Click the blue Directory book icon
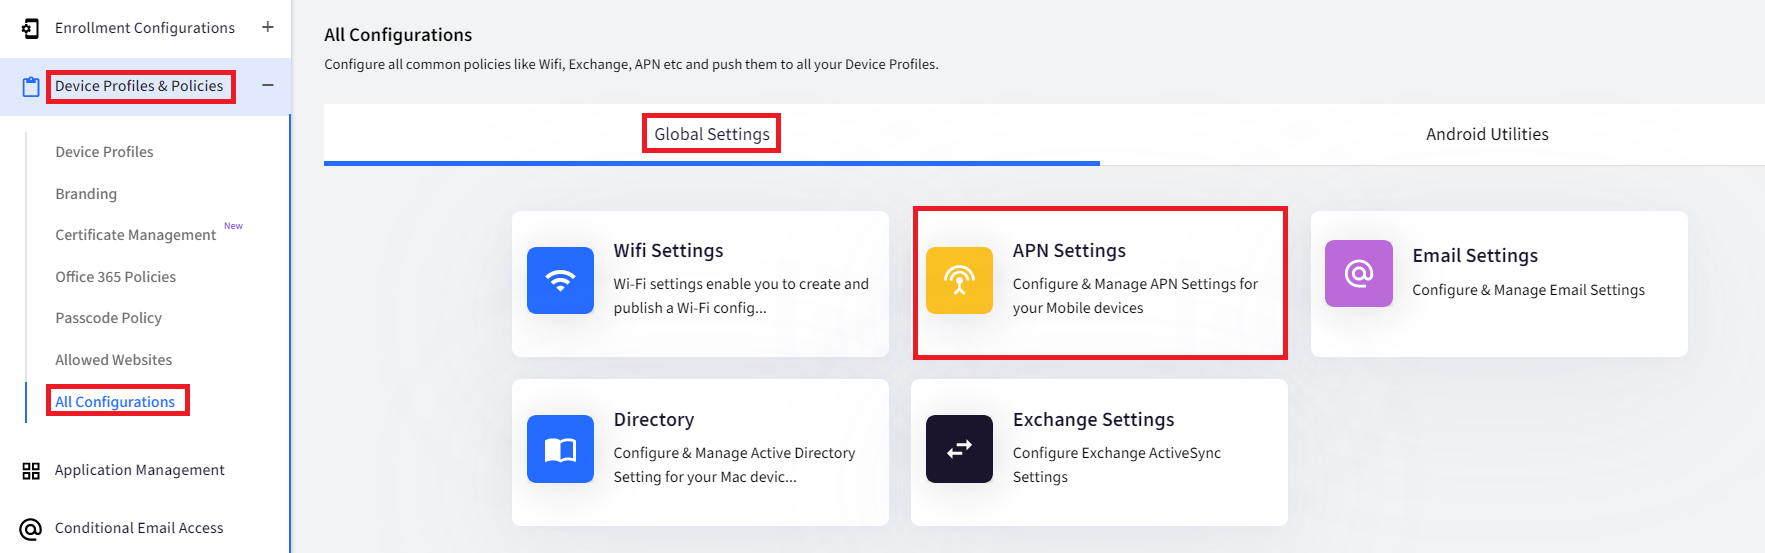This screenshot has width=1765, height=553. (560, 449)
